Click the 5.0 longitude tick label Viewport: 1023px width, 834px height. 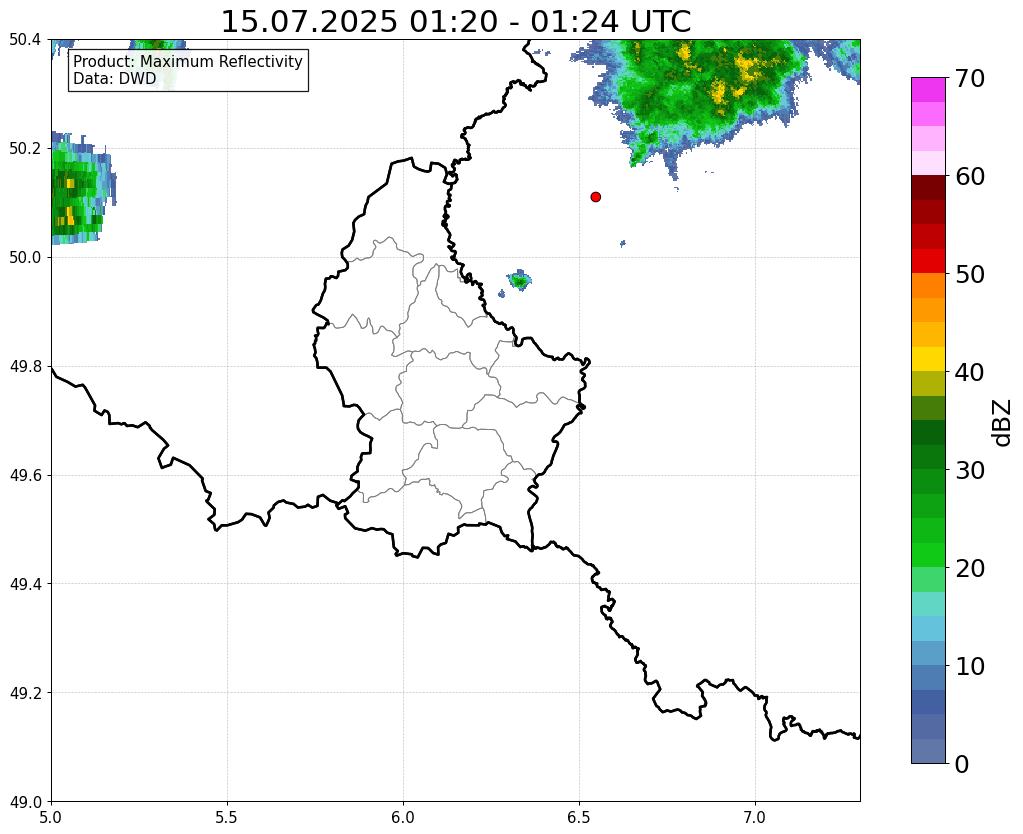(51, 817)
